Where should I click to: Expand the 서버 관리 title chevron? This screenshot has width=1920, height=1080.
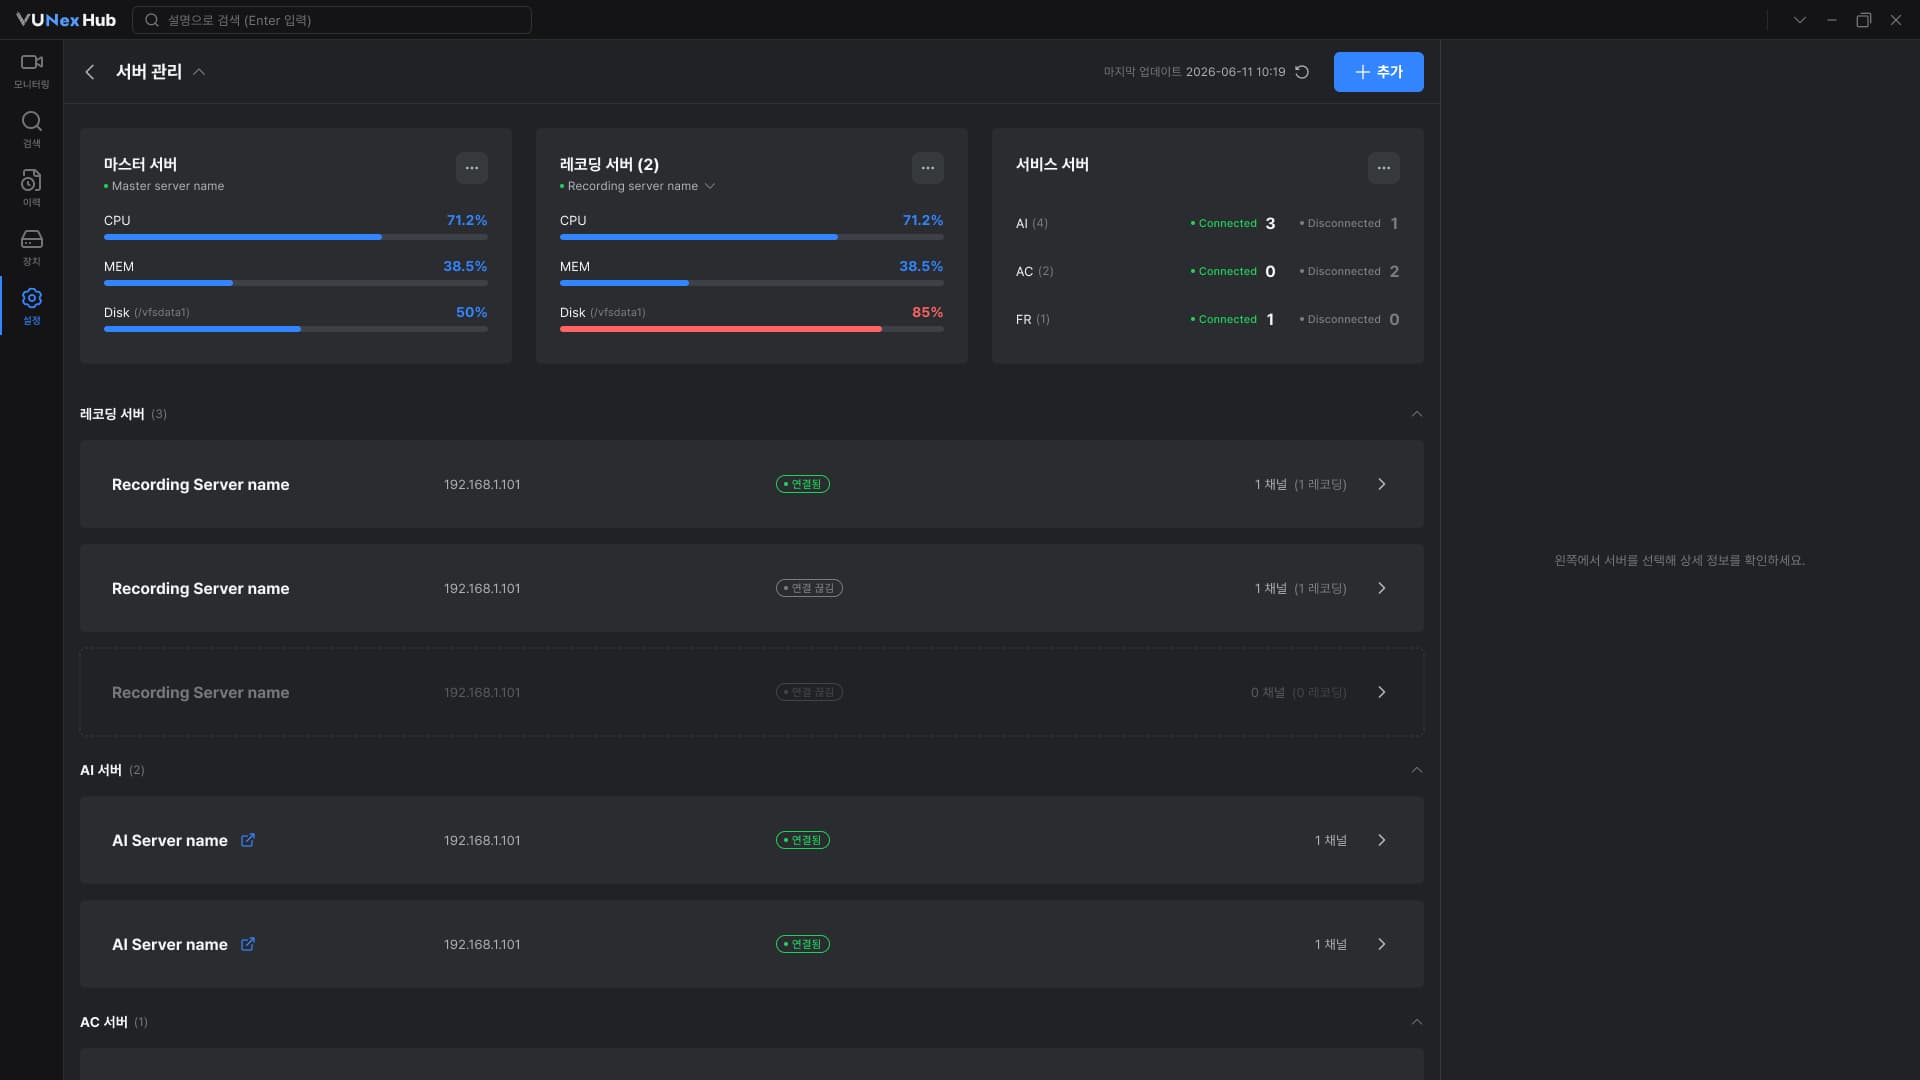point(199,72)
